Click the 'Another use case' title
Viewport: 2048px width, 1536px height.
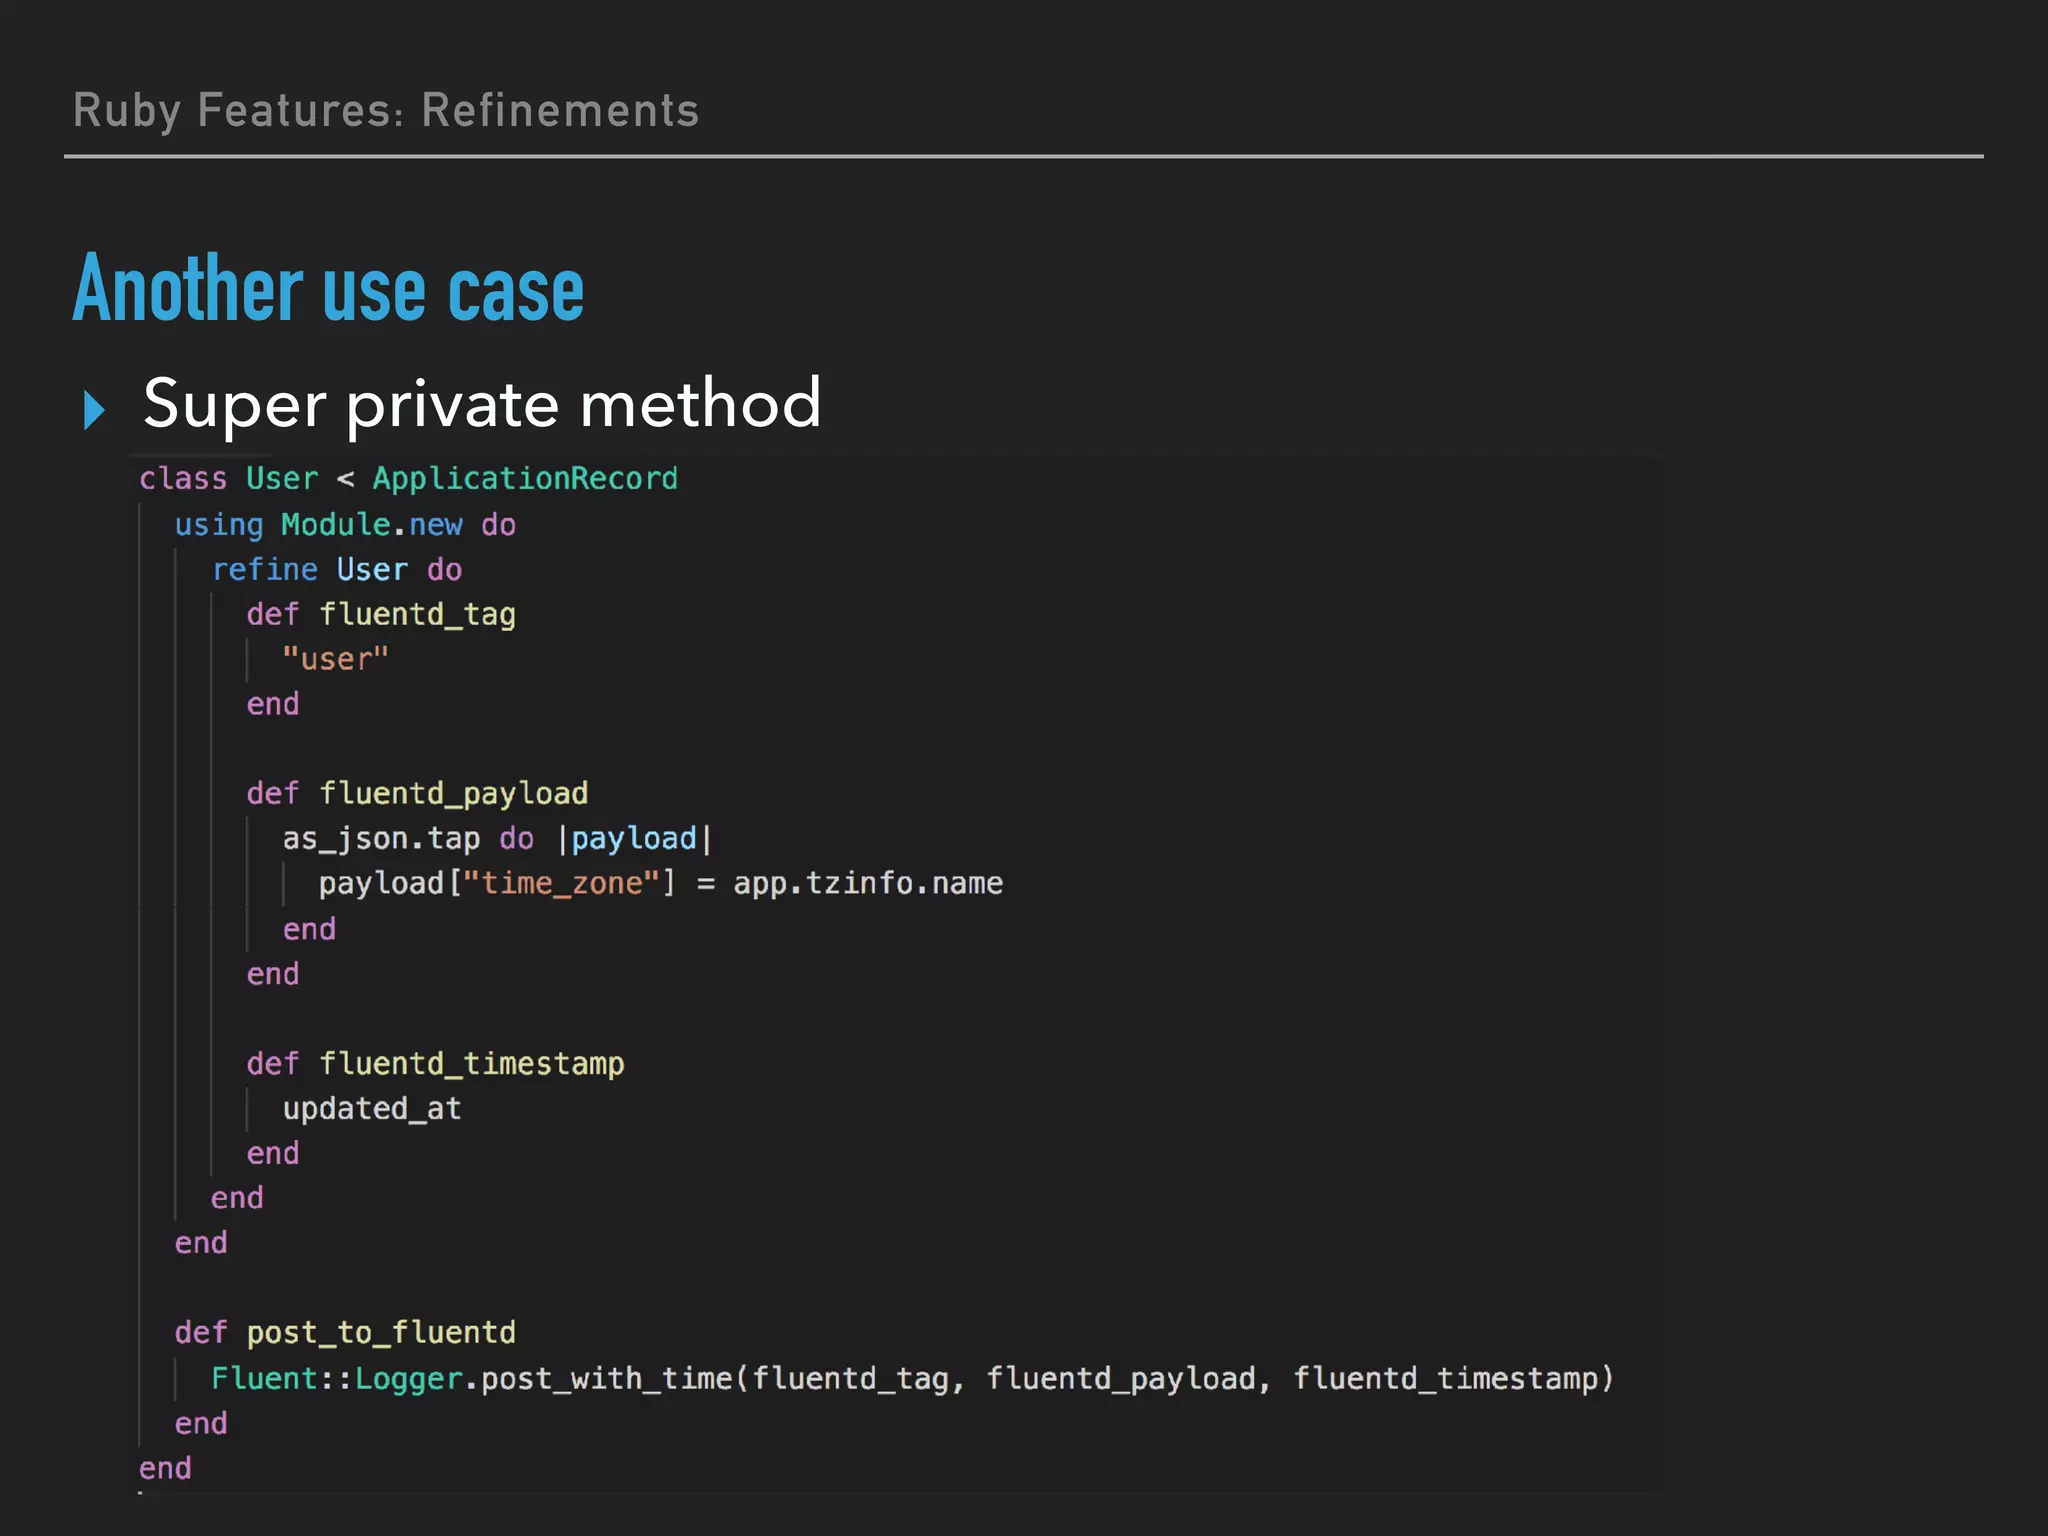(x=328, y=290)
